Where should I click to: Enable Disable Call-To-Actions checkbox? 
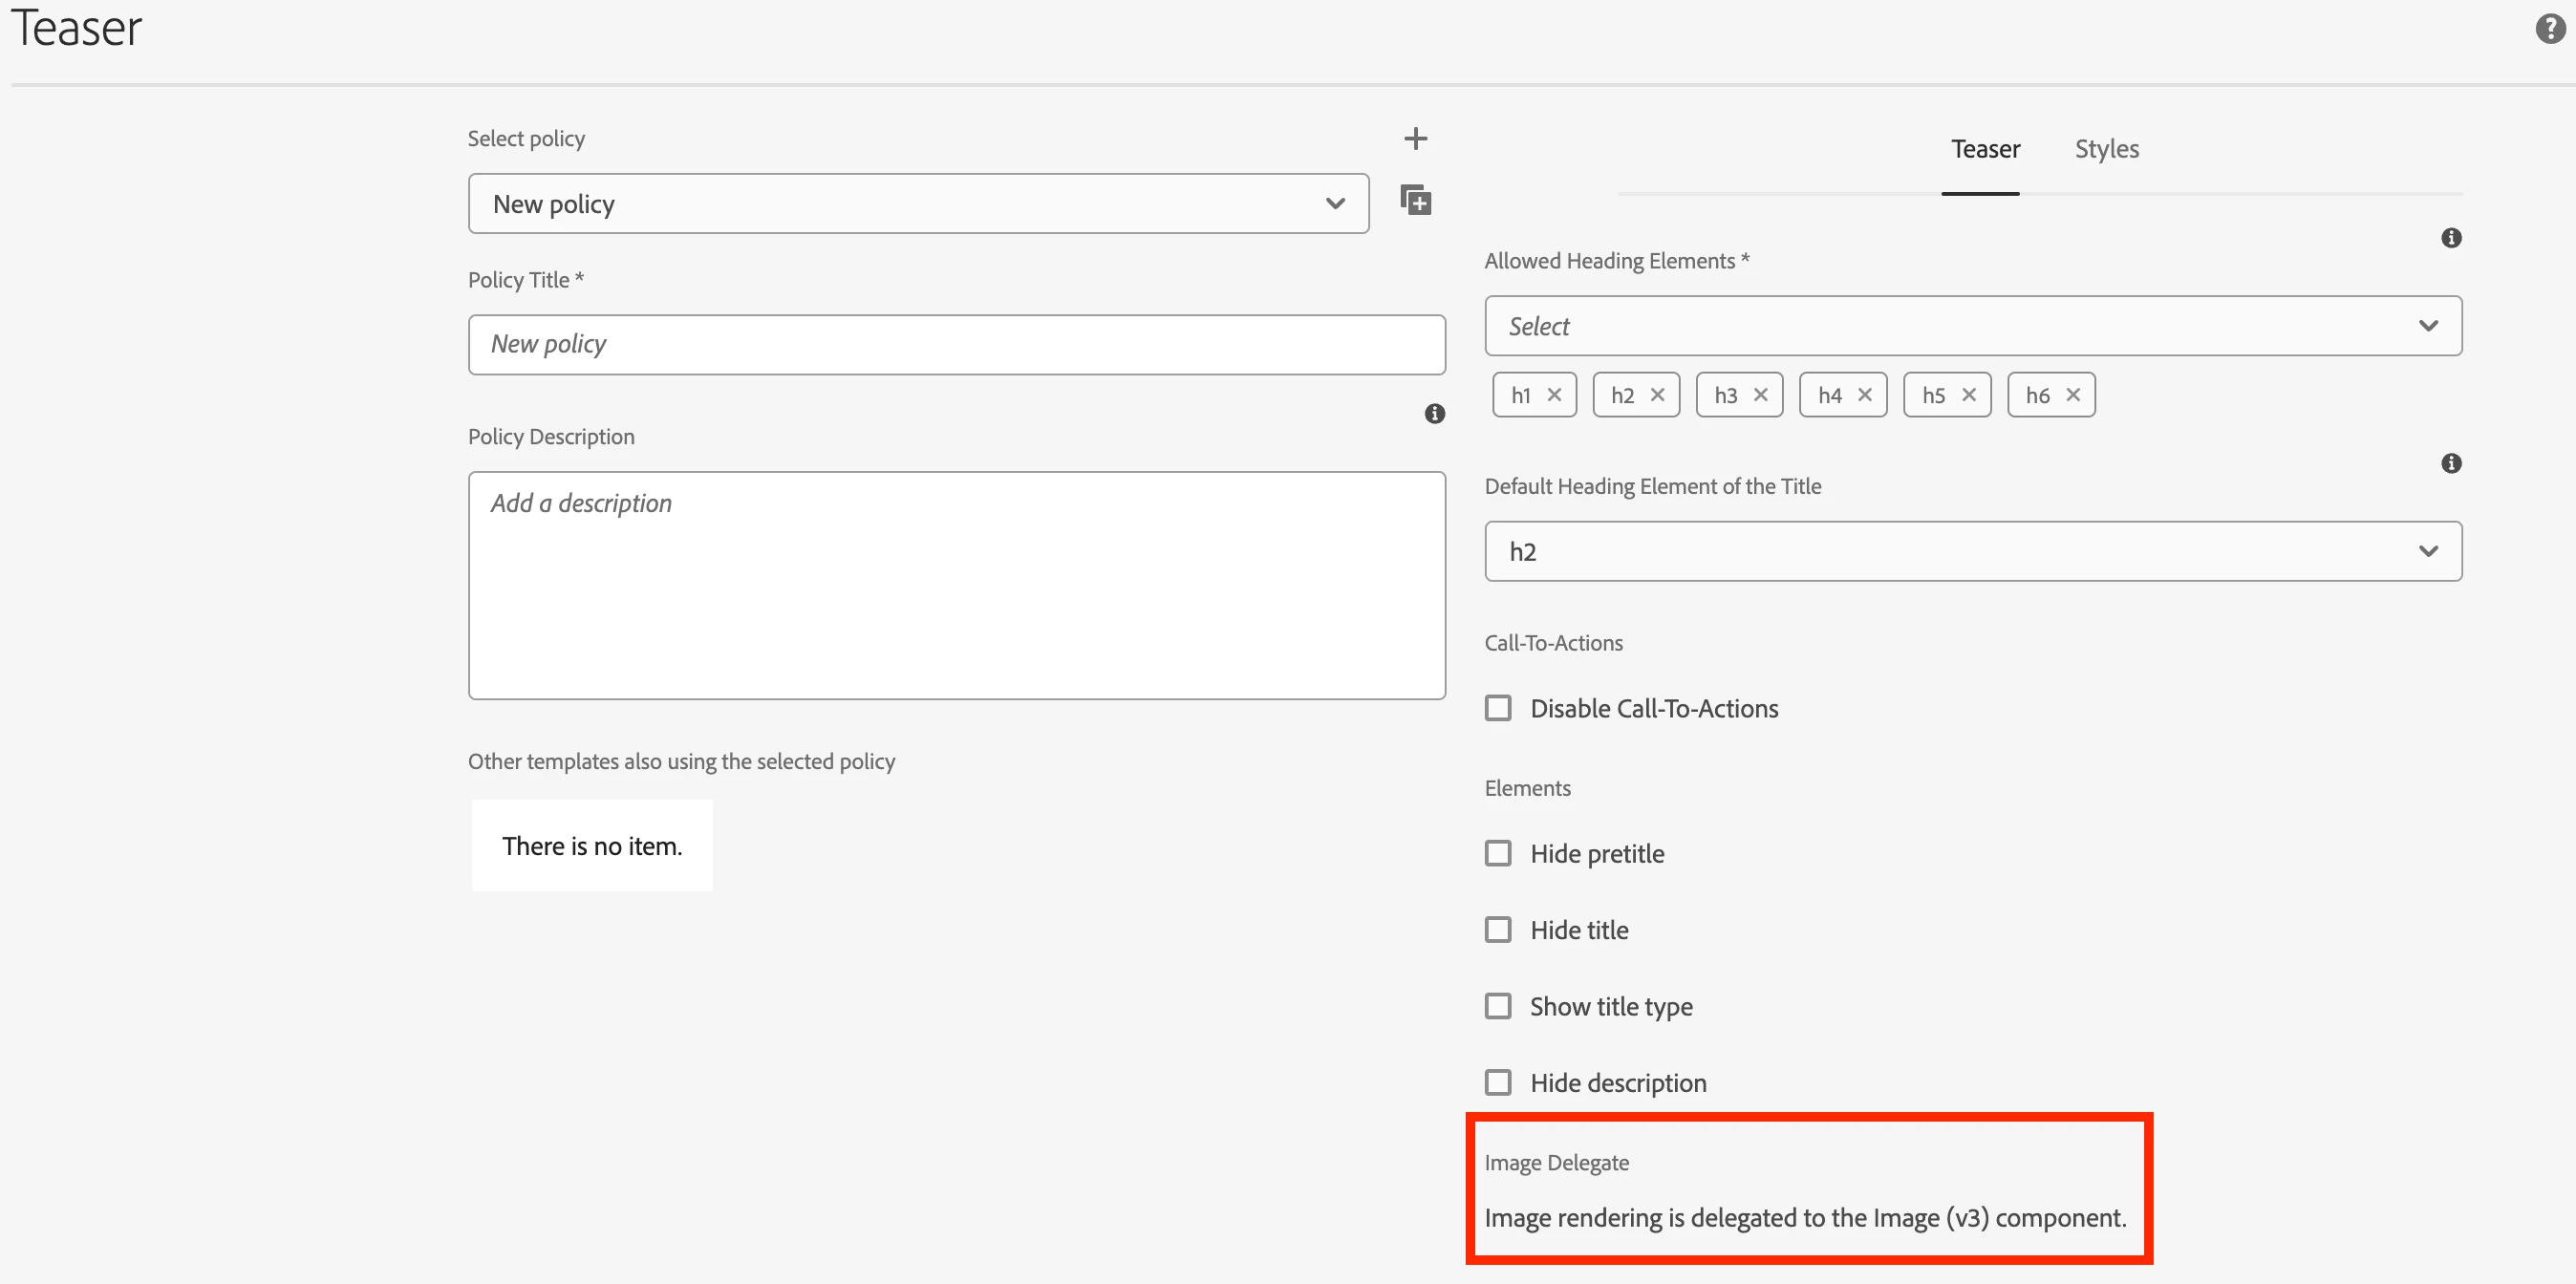[1497, 708]
